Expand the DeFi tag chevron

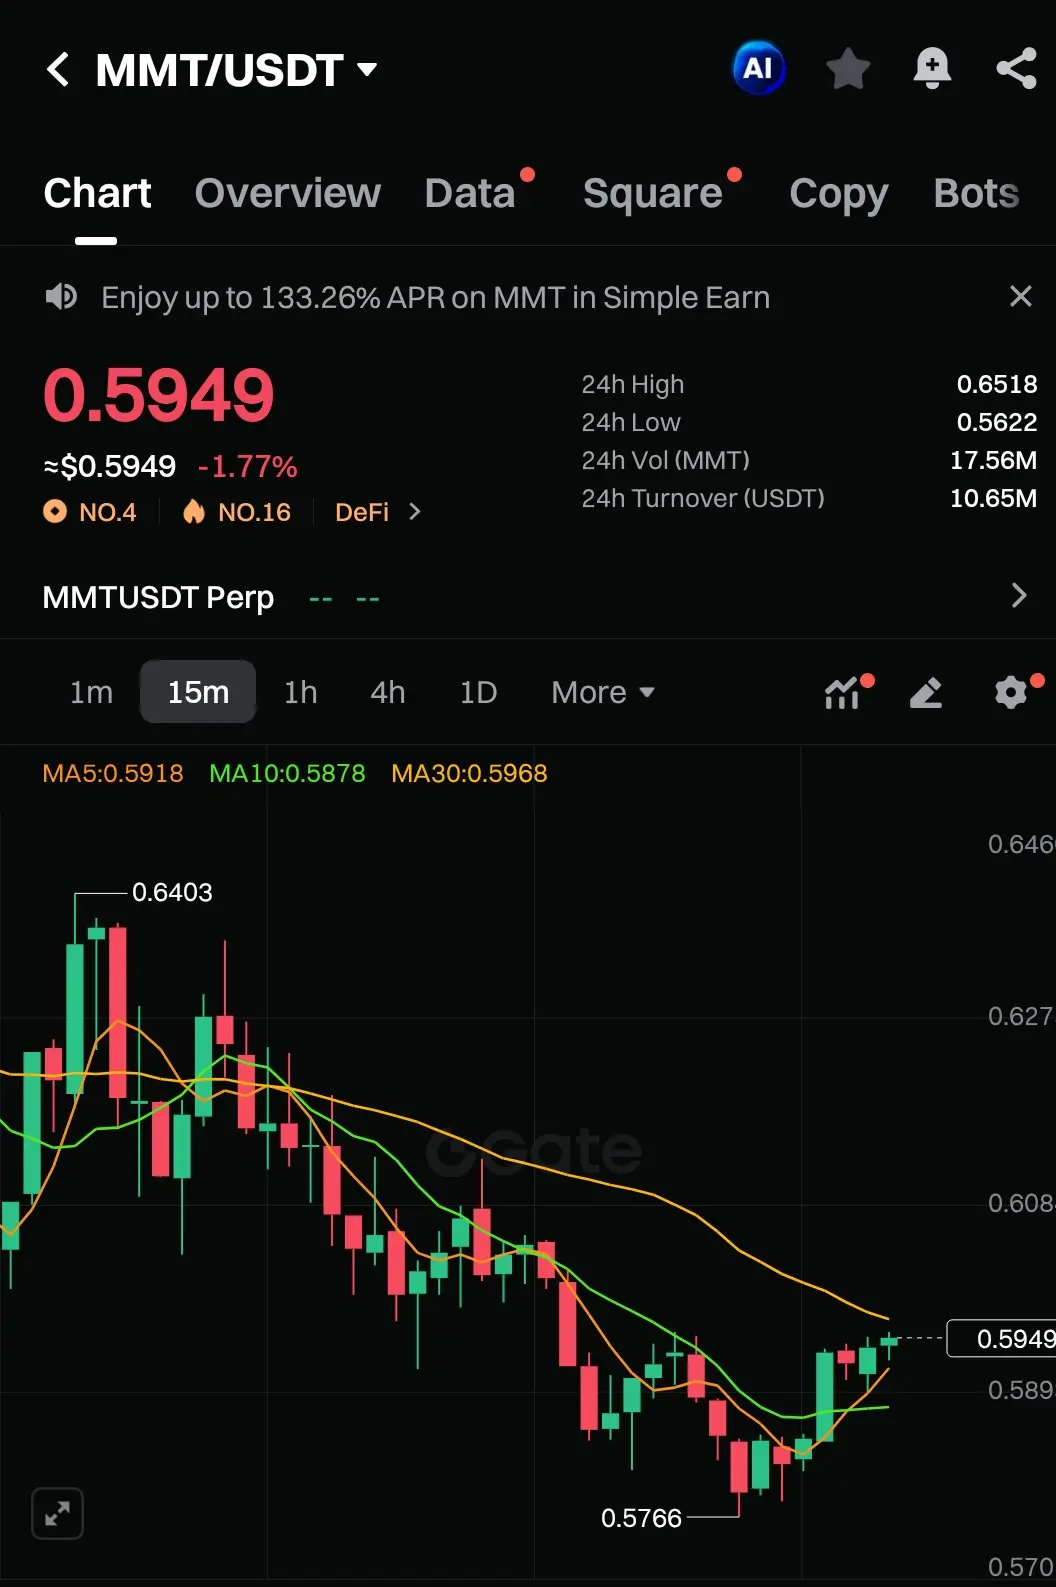[415, 512]
